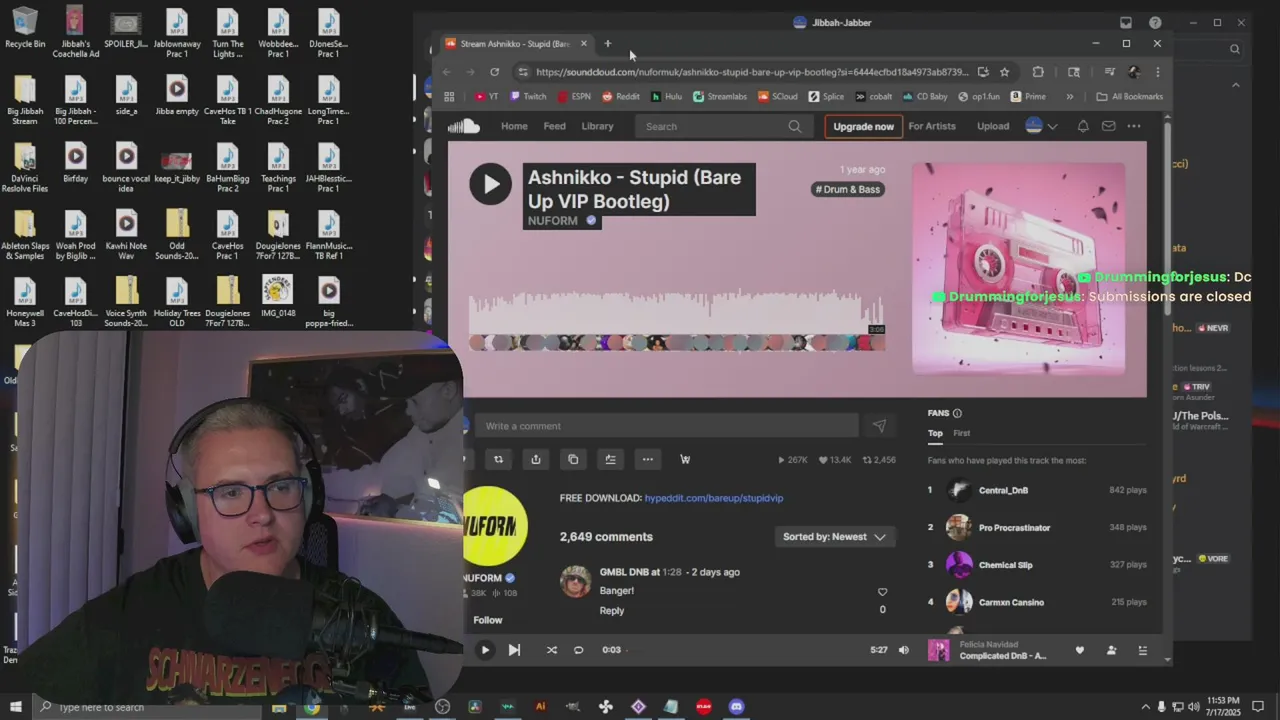The height and width of the screenshot is (720, 1280).
Task: Open a new browser tab
Action: pos(607,43)
